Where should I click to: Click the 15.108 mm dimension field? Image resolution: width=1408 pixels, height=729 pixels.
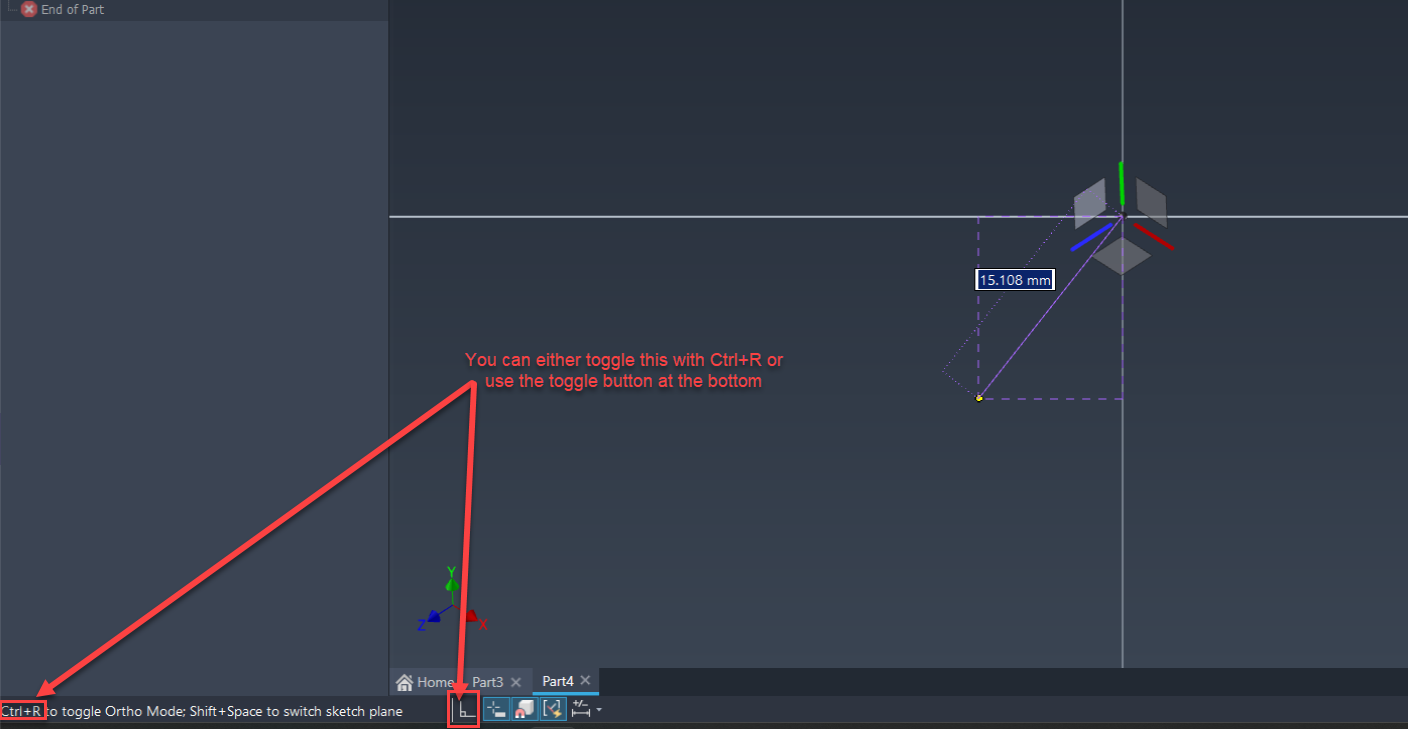1014,279
